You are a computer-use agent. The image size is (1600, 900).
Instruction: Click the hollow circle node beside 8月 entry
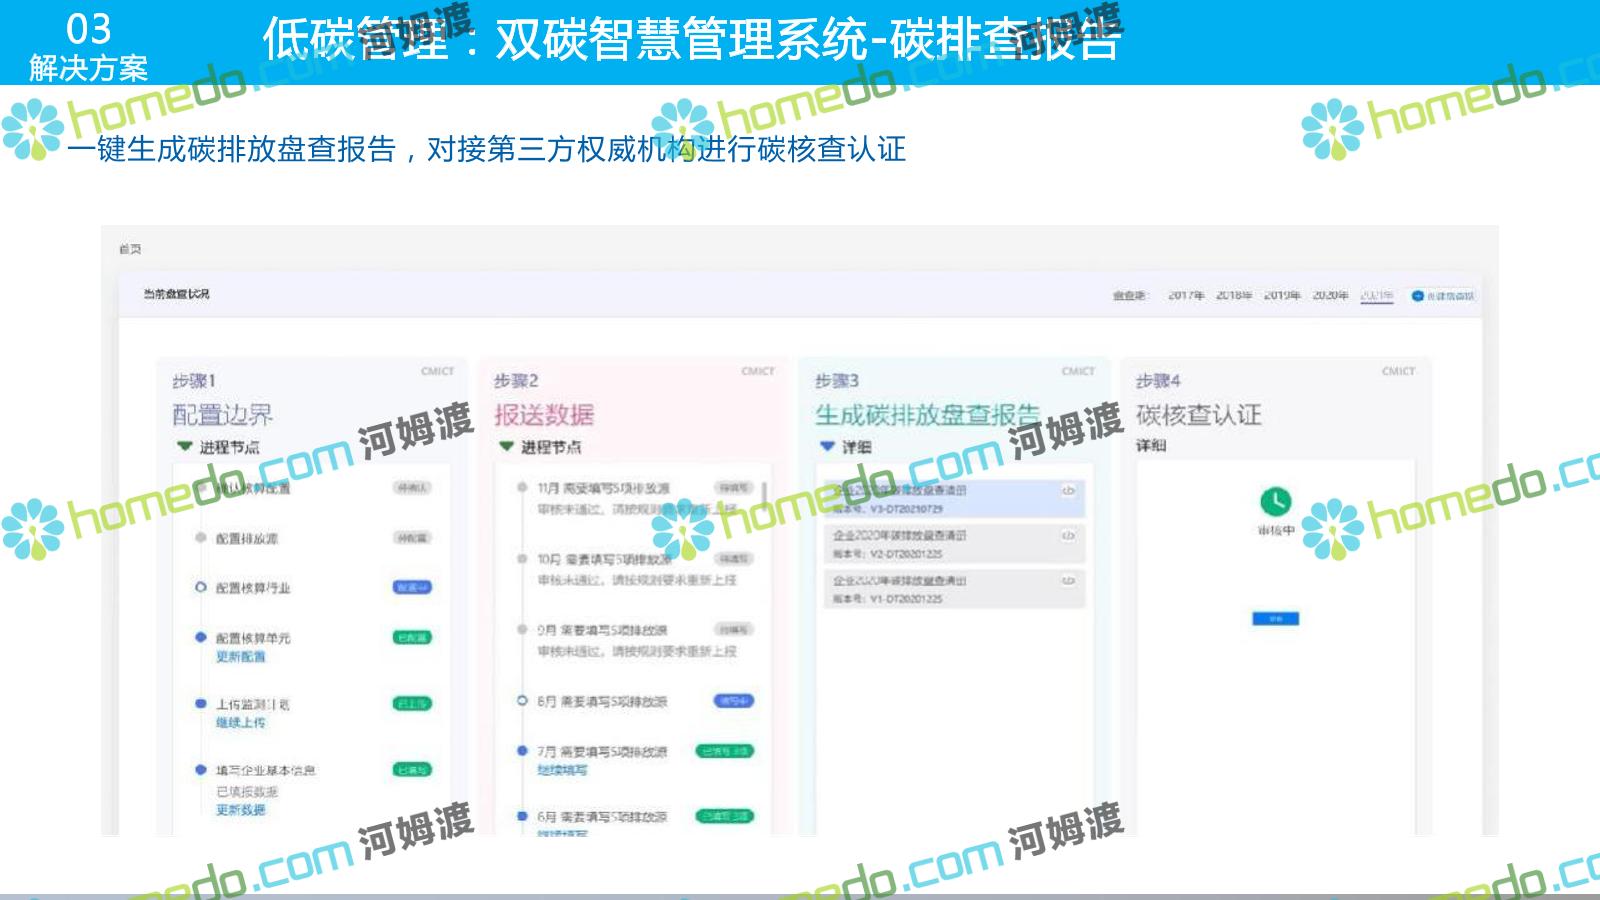point(522,701)
